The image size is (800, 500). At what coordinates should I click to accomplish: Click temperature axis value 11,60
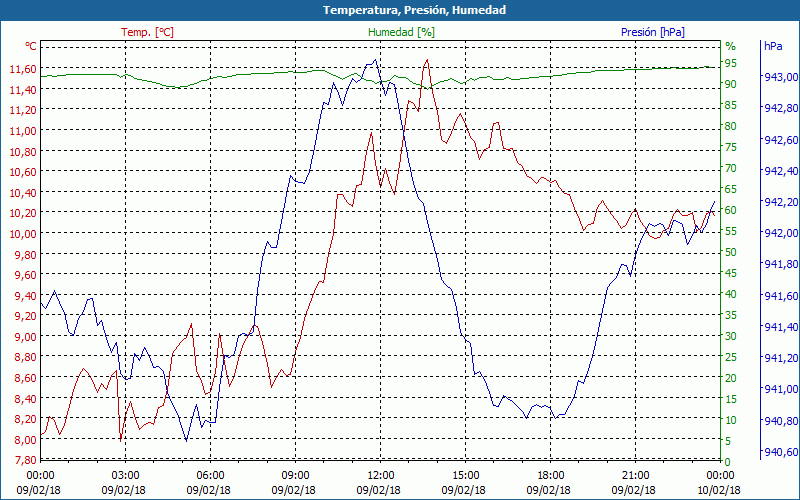tap(23, 69)
